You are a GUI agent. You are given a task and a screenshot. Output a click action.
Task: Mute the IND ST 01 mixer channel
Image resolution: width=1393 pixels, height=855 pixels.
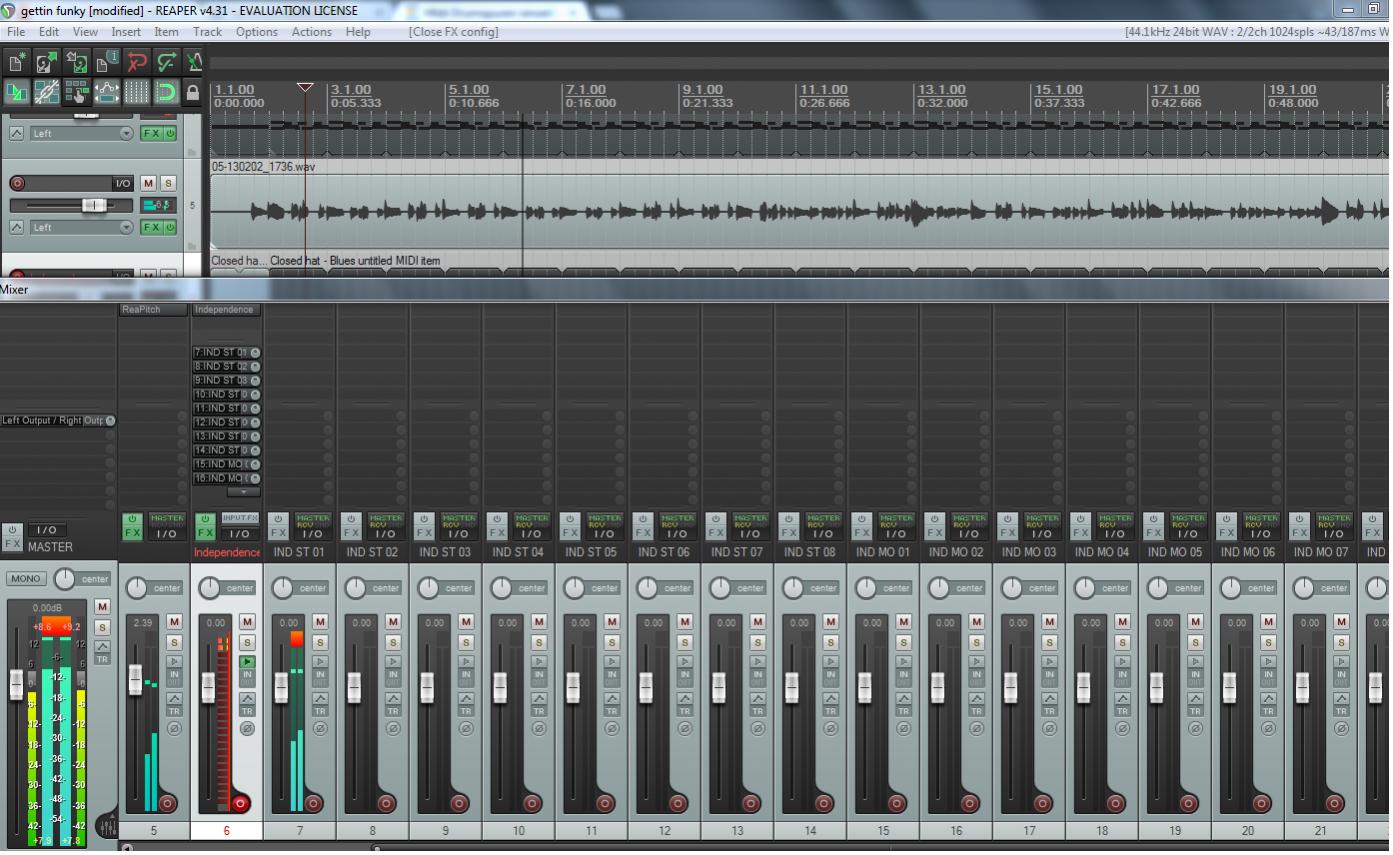click(x=320, y=622)
